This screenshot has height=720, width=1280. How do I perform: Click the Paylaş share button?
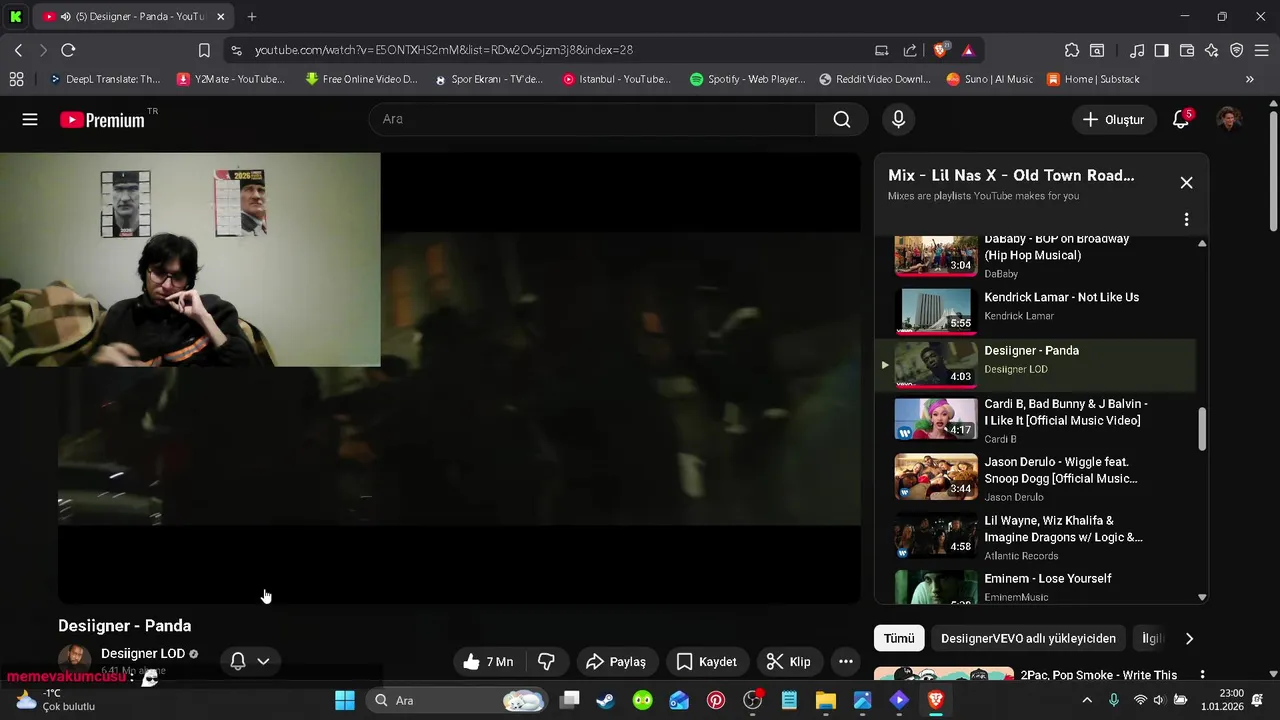tap(616, 661)
